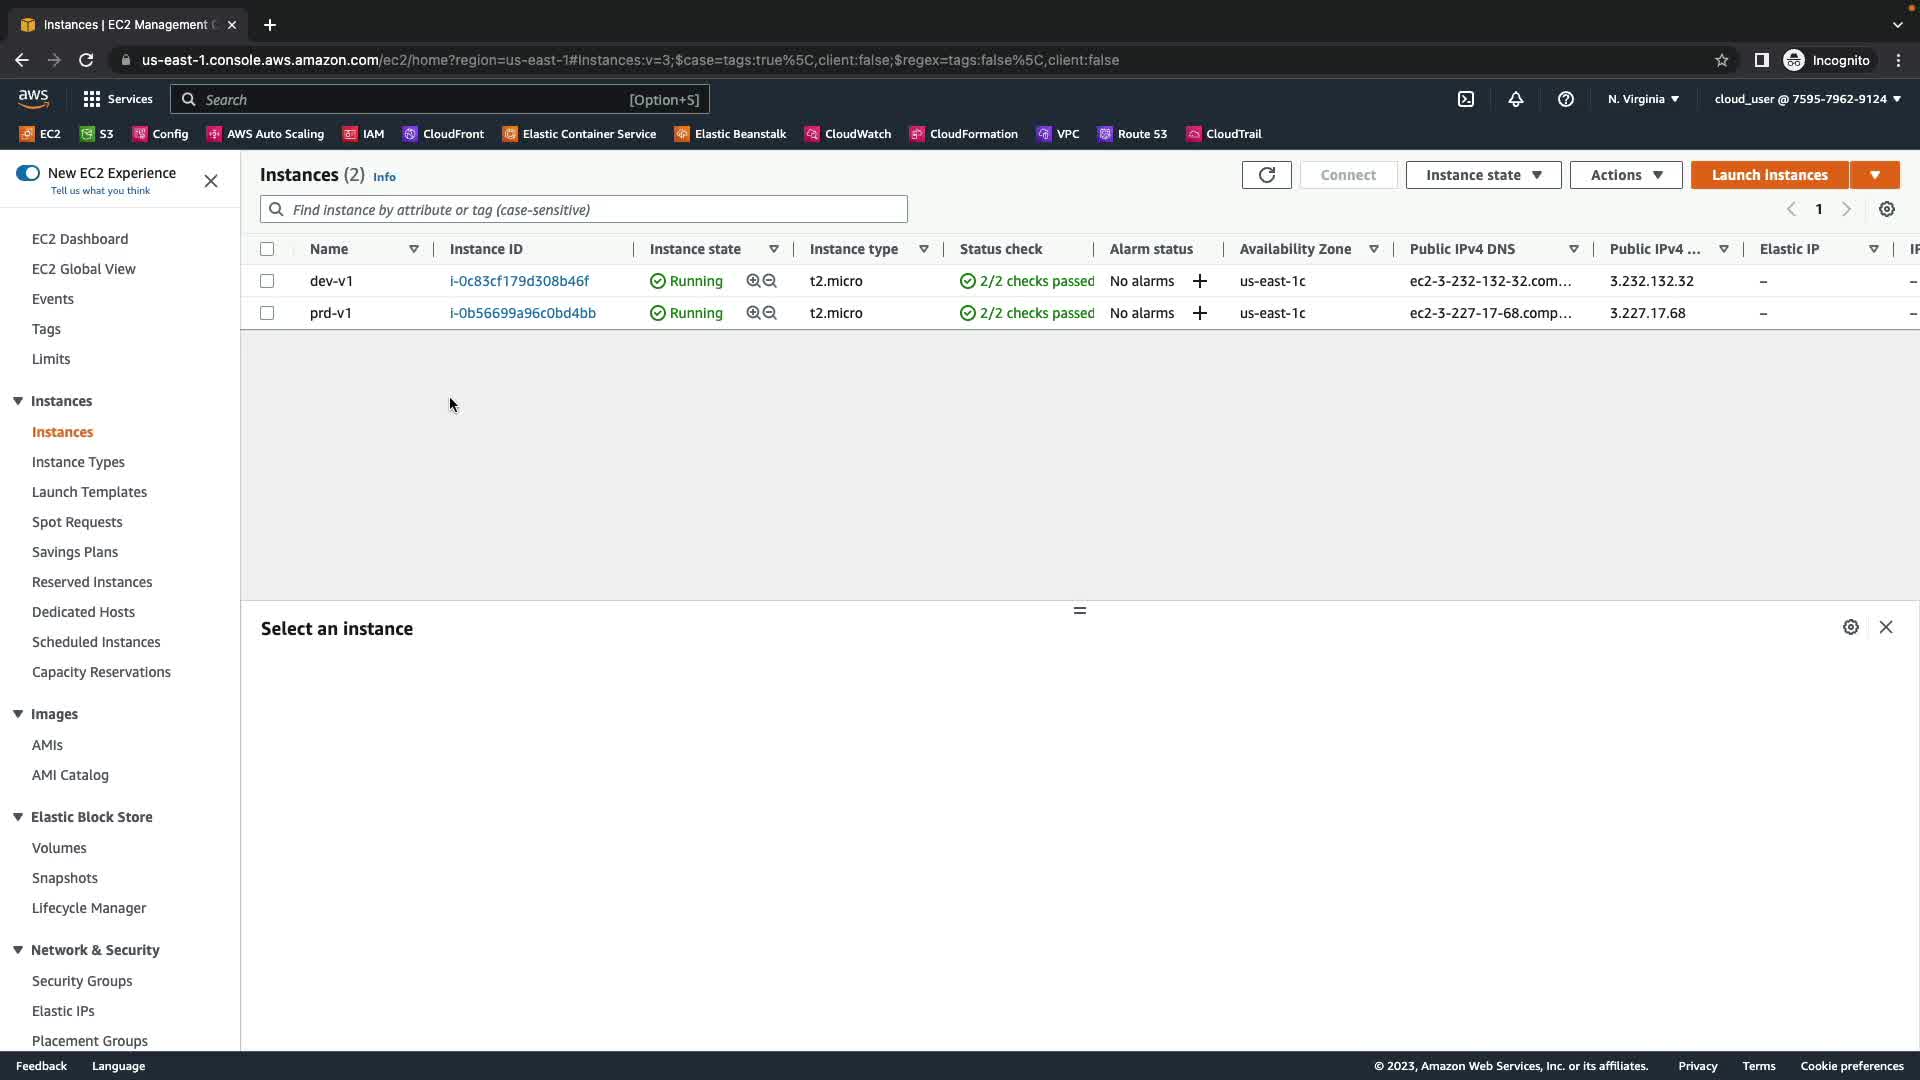Open table preferences gear beside pagination
The width and height of the screenshot is (1920, 1080).
1886,209
